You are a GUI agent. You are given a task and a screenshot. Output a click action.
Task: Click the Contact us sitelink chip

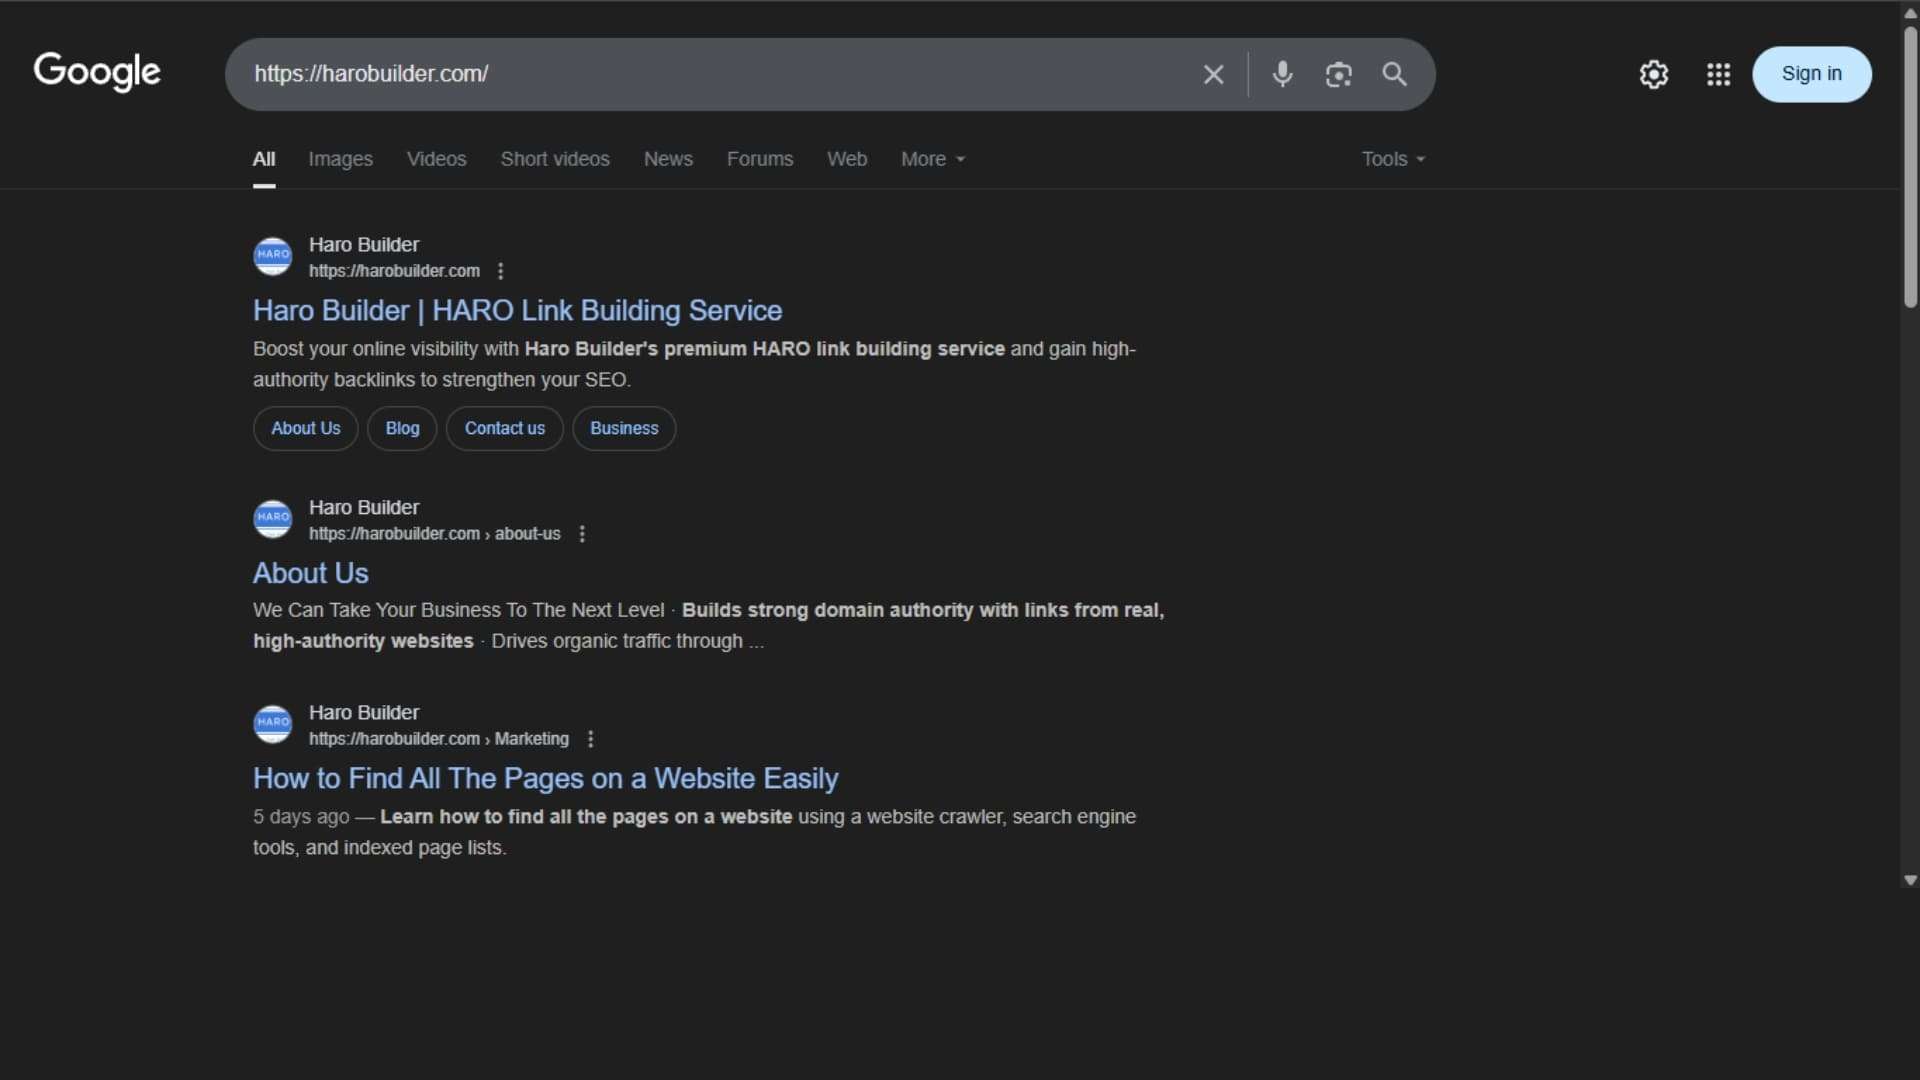tap(505, 428)
